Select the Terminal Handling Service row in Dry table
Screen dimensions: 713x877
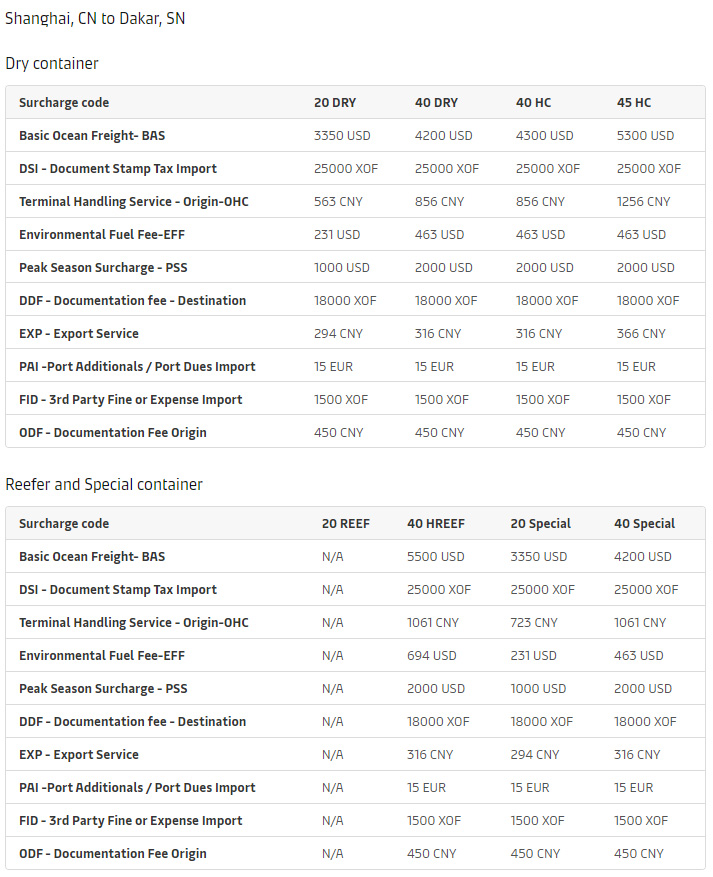[356, 201]
